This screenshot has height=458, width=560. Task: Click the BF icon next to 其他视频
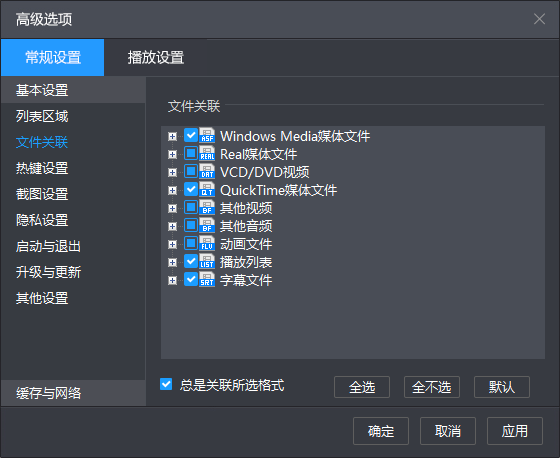tap(207, 208)
